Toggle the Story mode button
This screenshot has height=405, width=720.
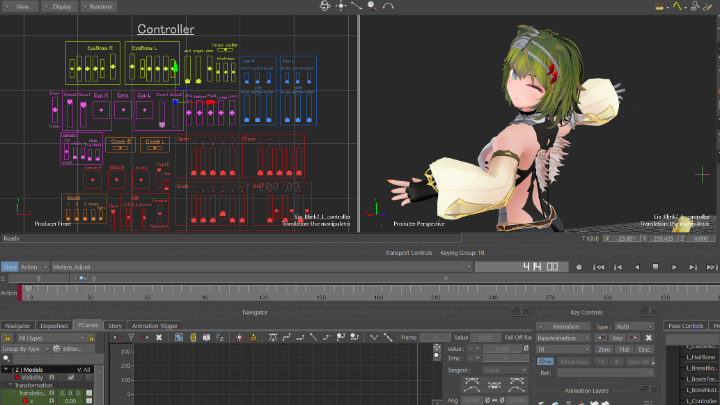click(9, 267)
